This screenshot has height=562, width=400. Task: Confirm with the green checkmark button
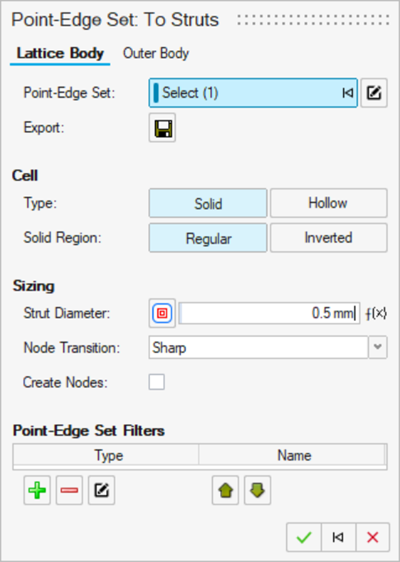(x=304, y=537)
